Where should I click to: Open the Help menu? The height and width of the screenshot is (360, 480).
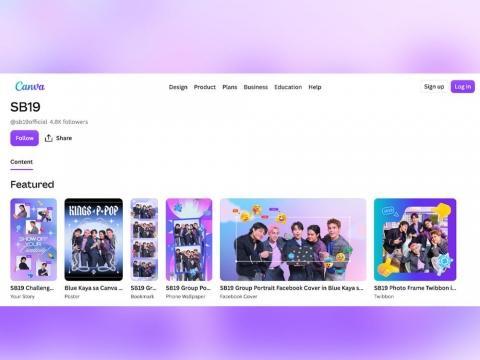(x=315, y=87)
